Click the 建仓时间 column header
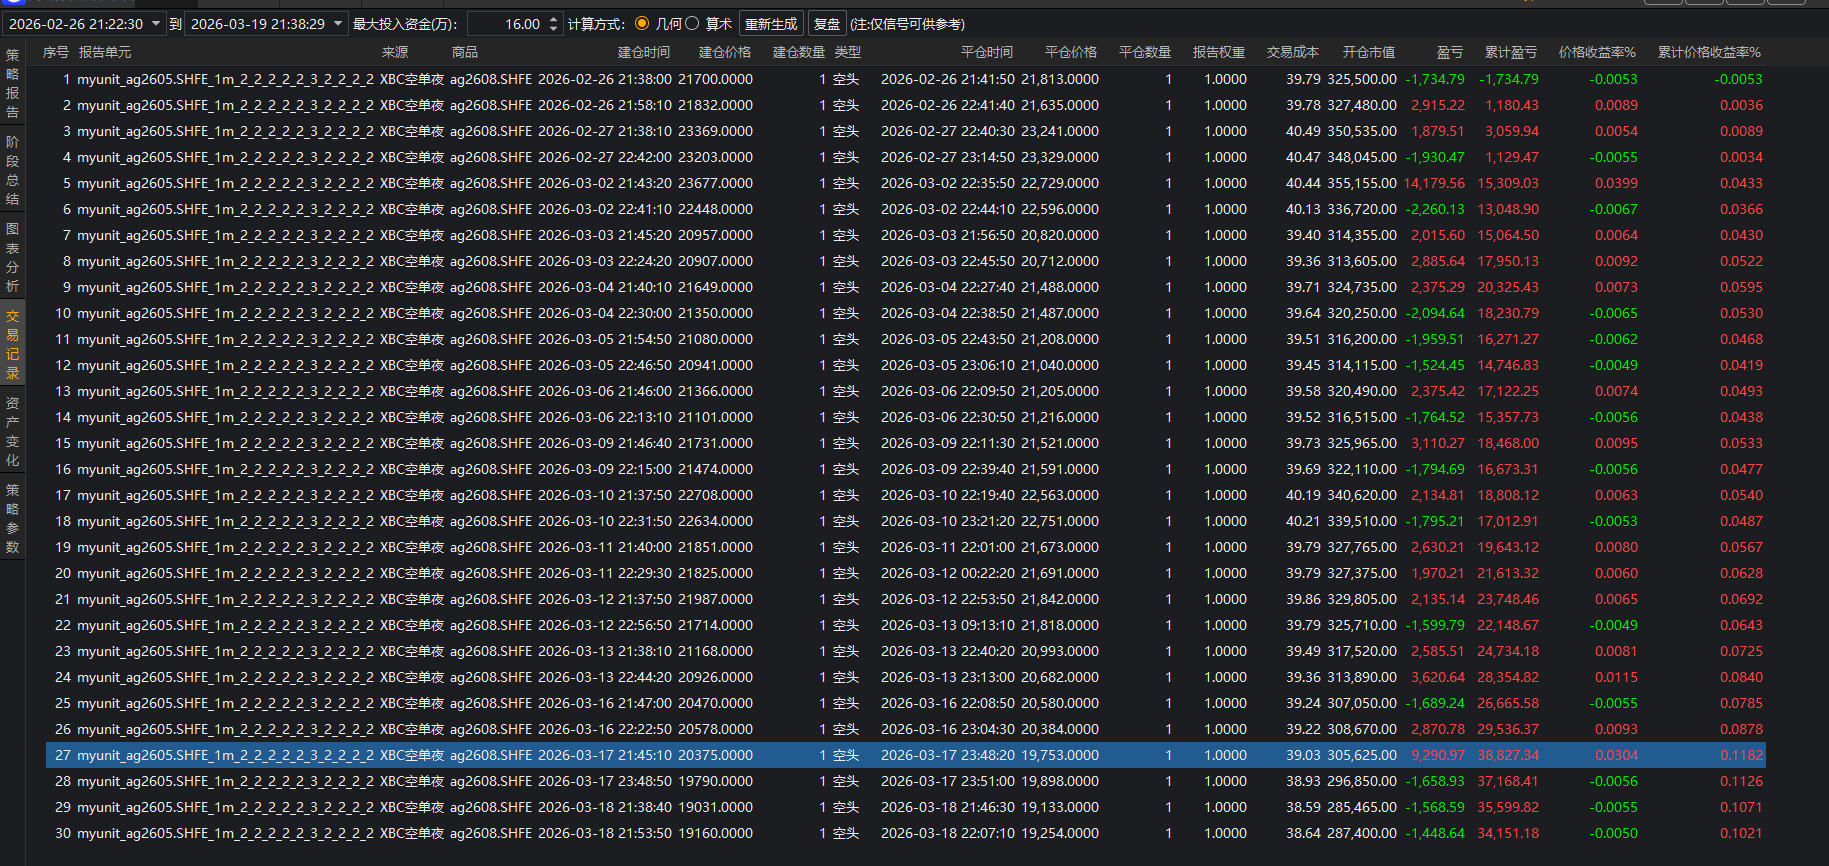Viewport: 1829px width, 866px height. (x=643, y=52)
